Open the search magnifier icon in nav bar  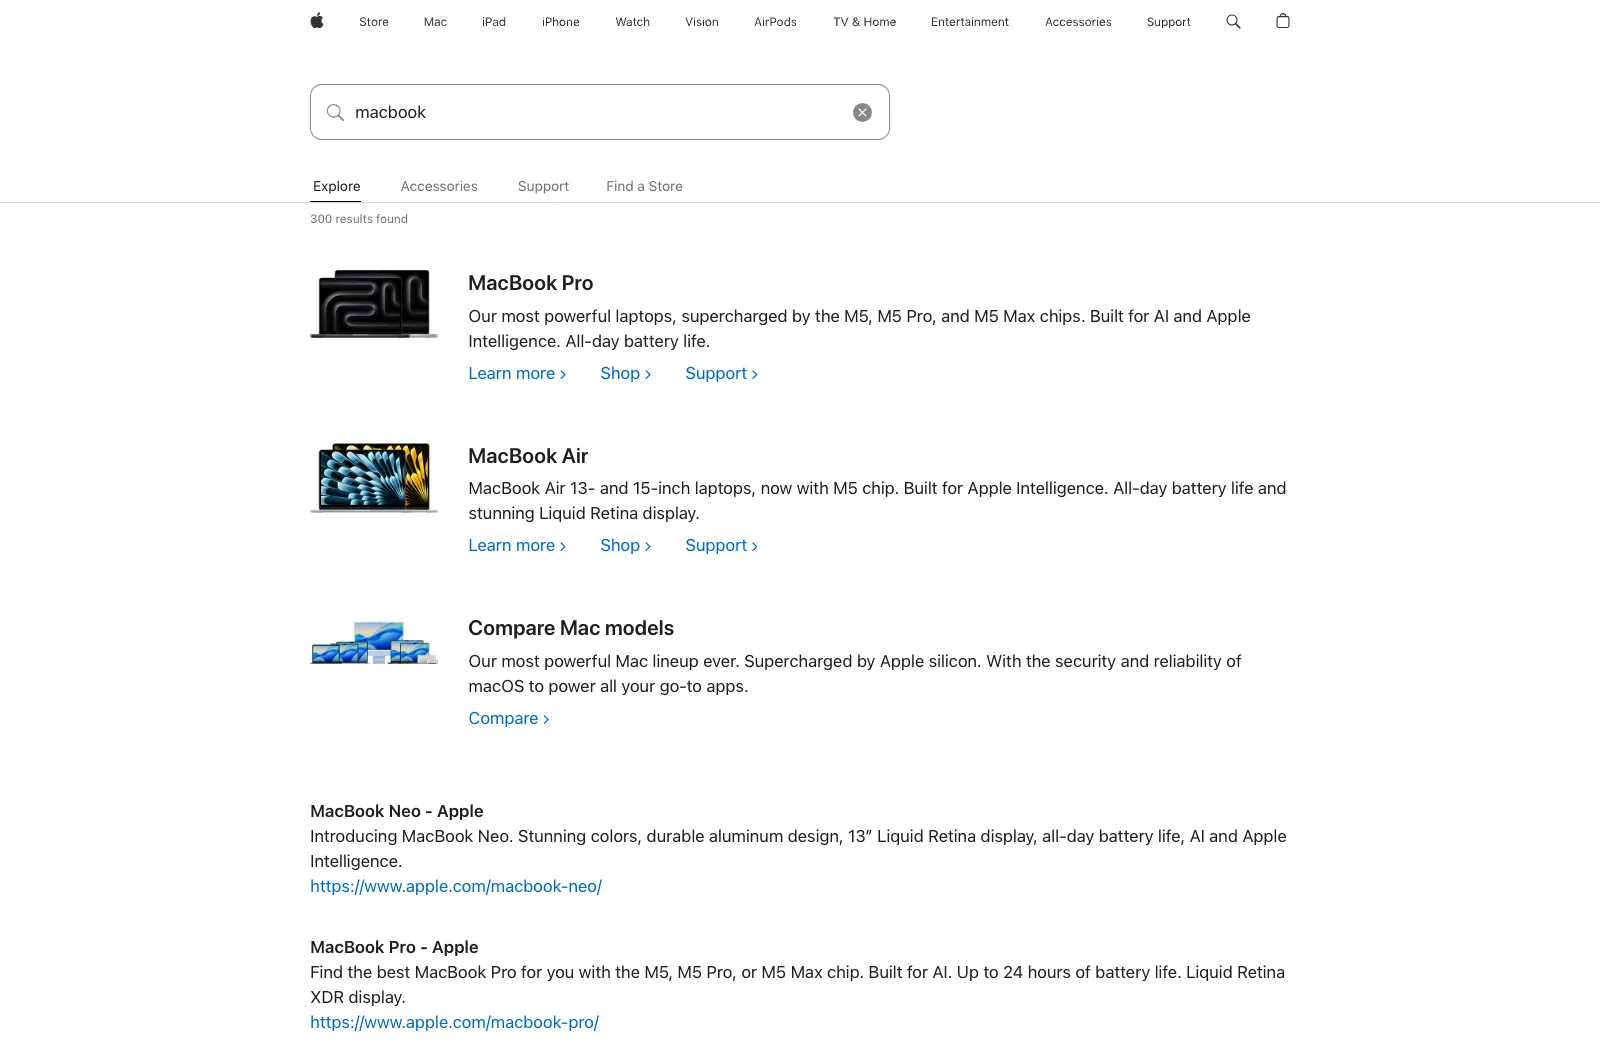coord(1233,21)
